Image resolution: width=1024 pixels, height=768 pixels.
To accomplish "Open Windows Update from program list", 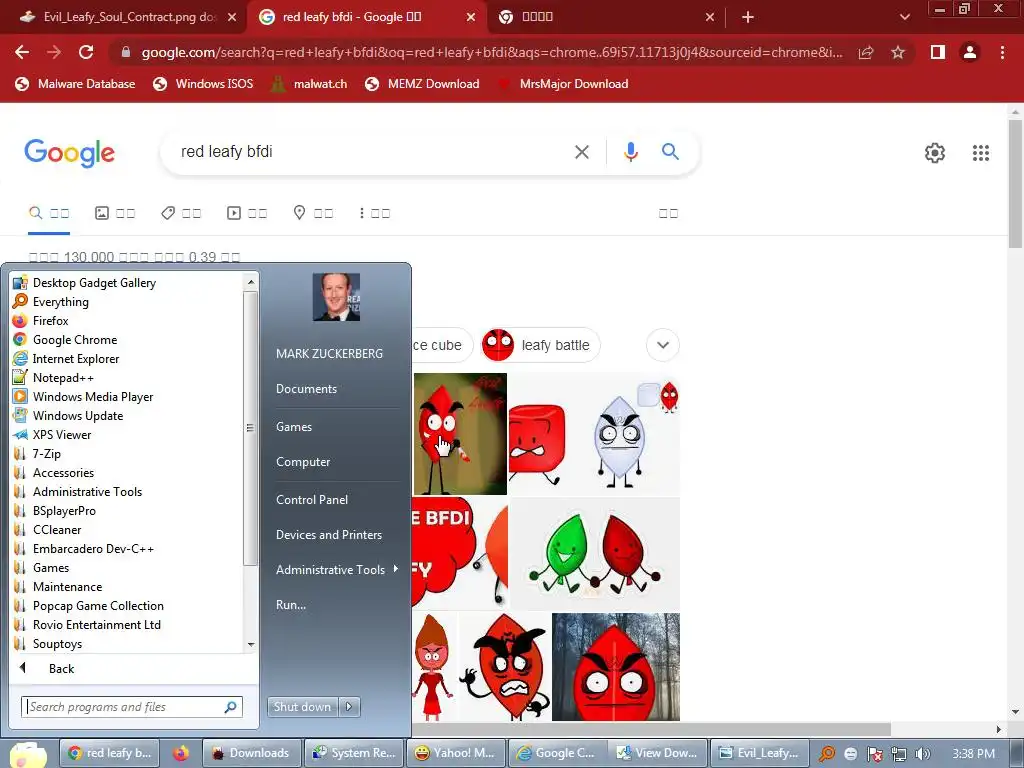I will tap(78, 415).
